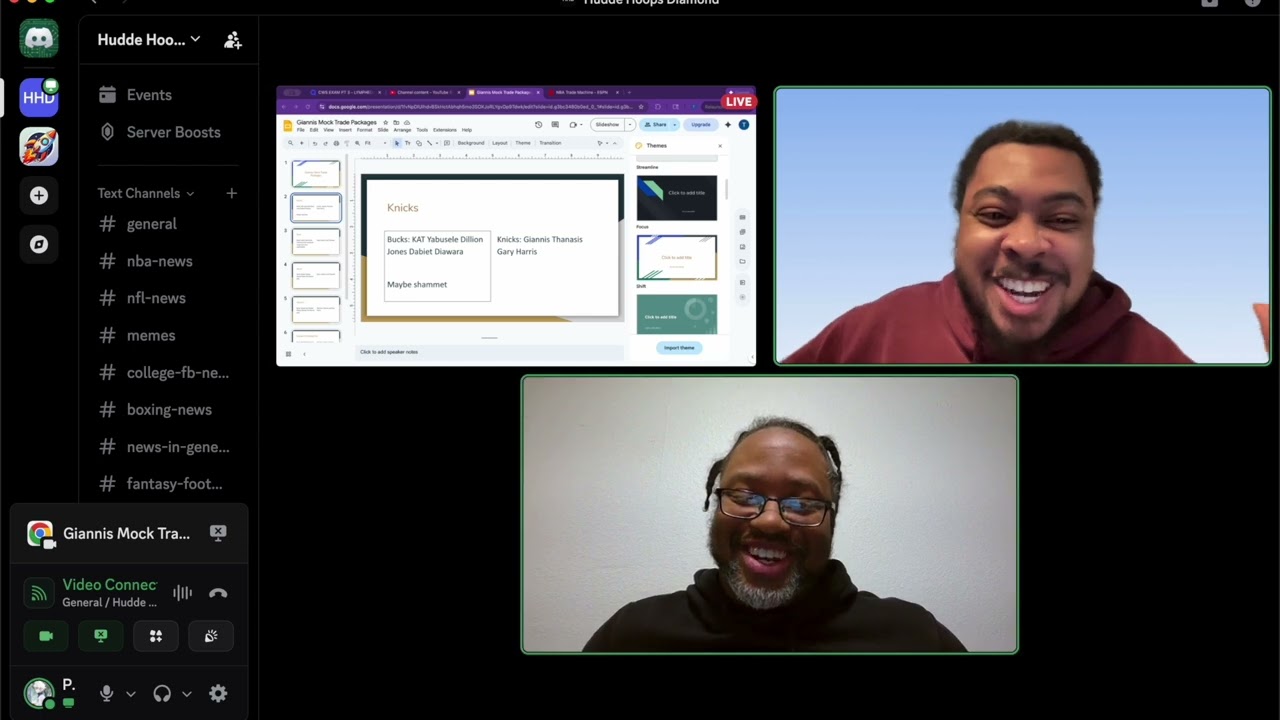Focus video tile of man wearing glasses

[x=770, y=514]
